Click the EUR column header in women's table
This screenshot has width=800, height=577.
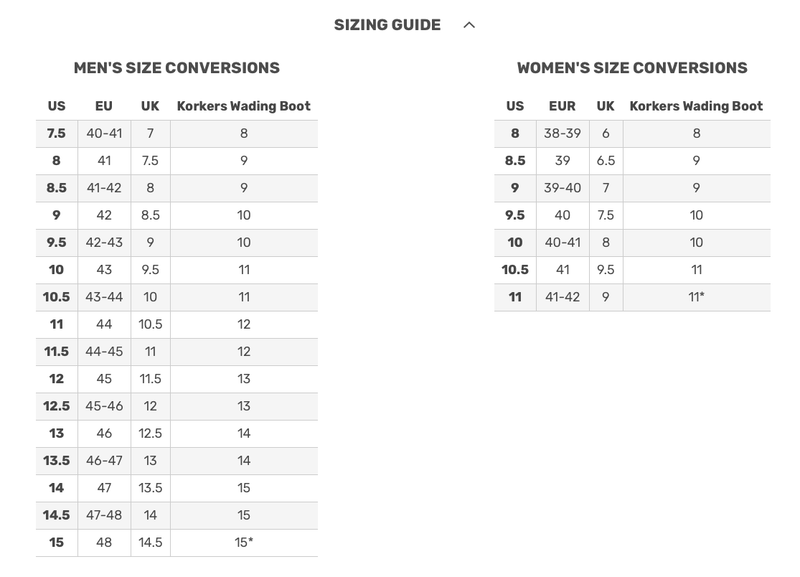coord(560,103)
